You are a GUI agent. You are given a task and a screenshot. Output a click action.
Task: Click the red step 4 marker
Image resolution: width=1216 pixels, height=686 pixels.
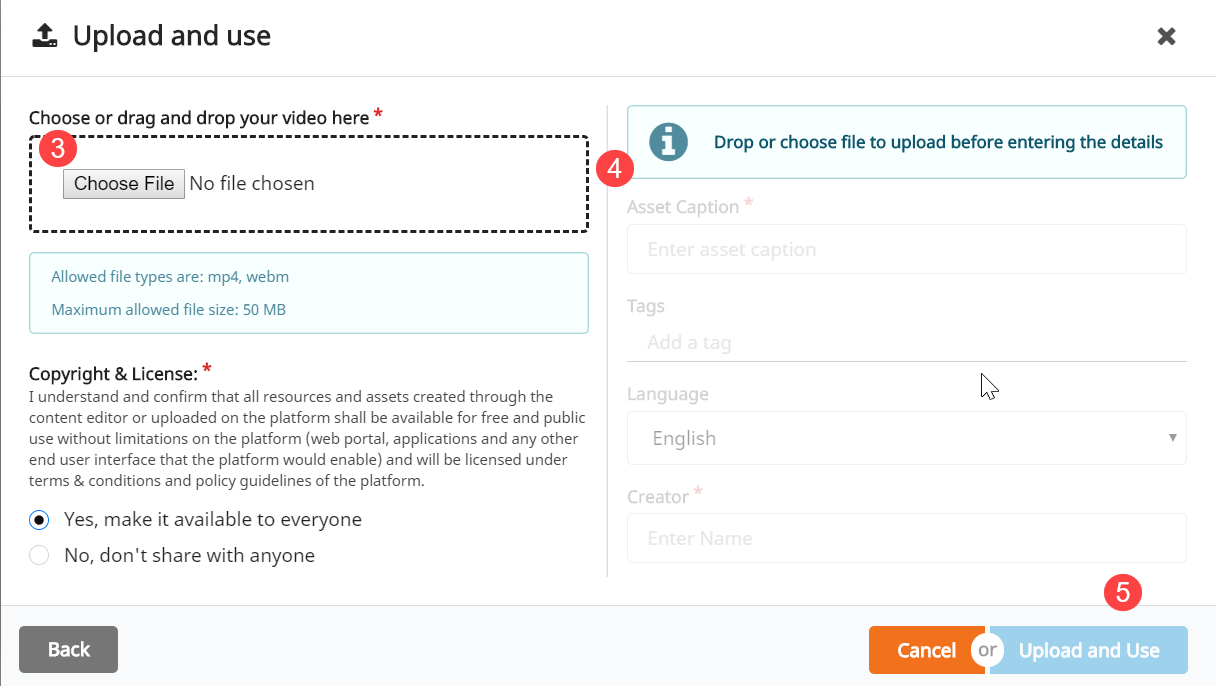click(614, 167)
